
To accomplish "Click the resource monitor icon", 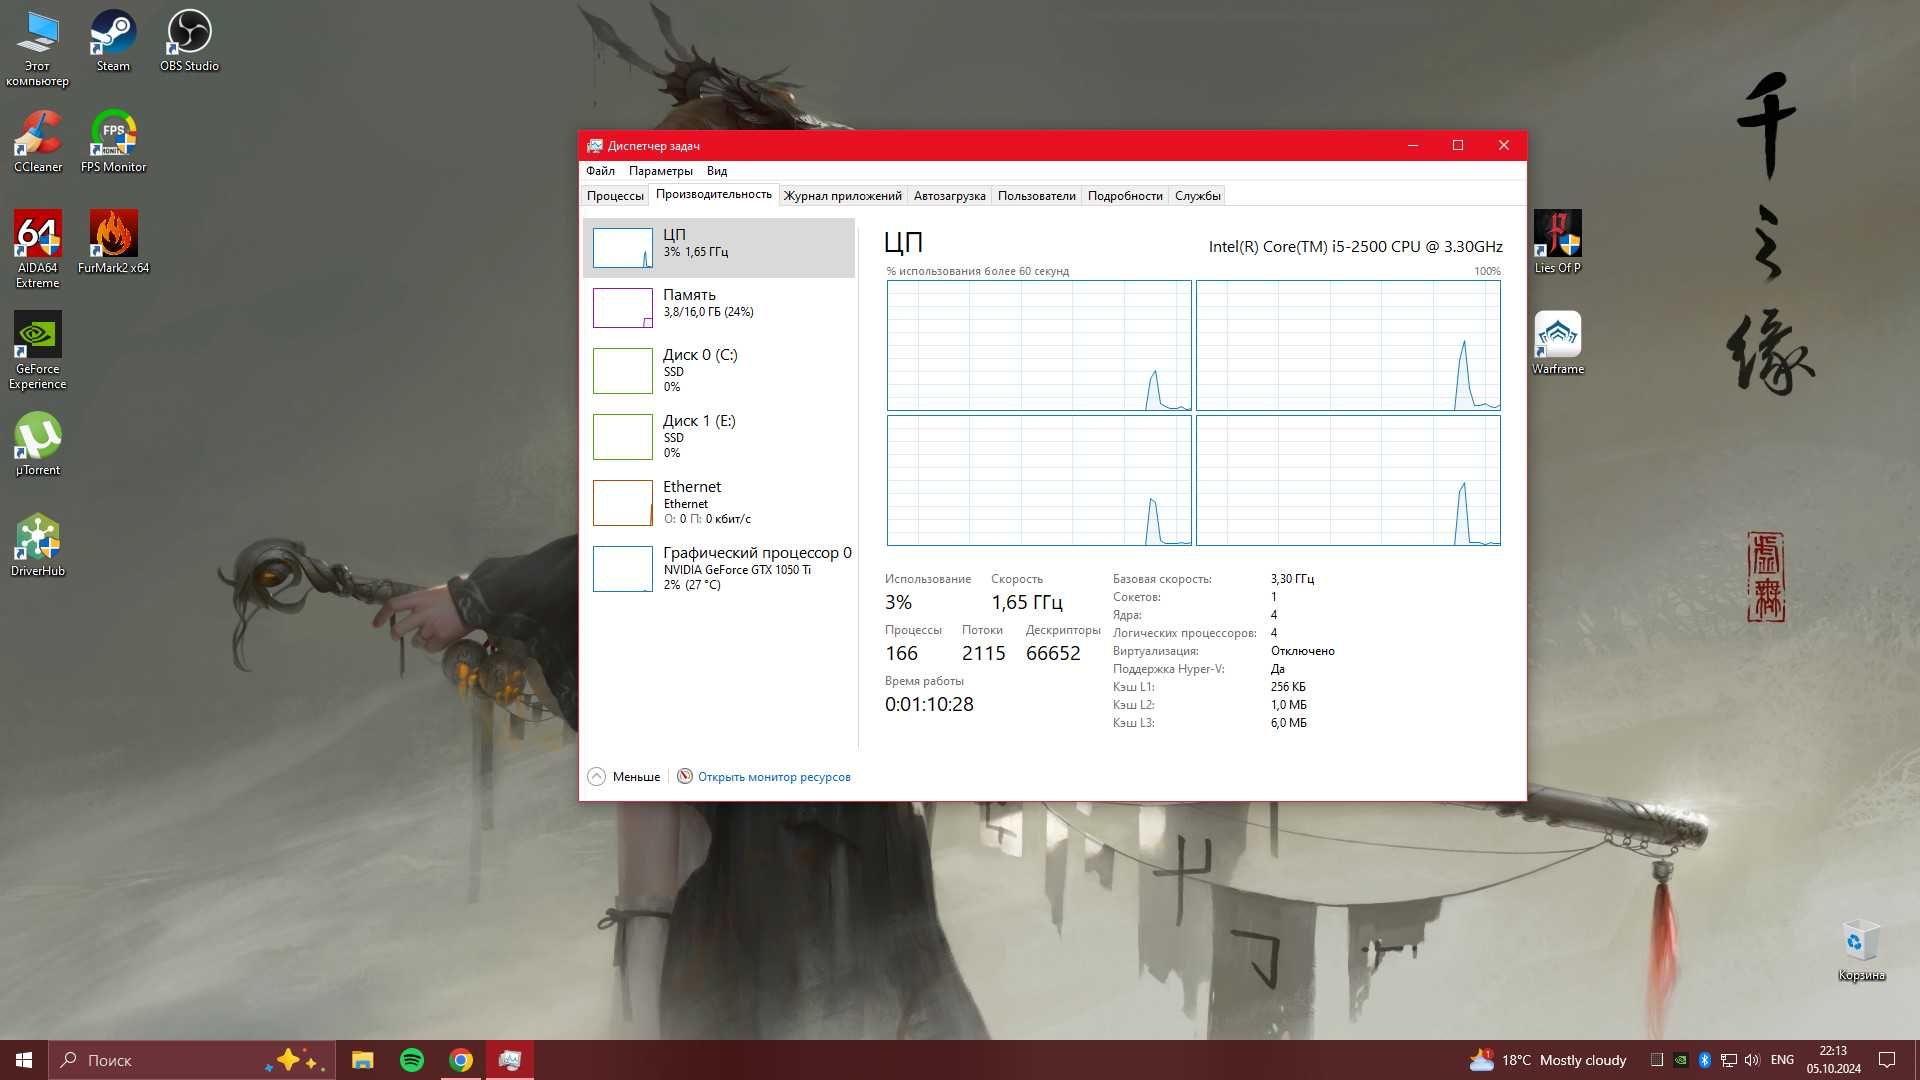I will 685,776.
